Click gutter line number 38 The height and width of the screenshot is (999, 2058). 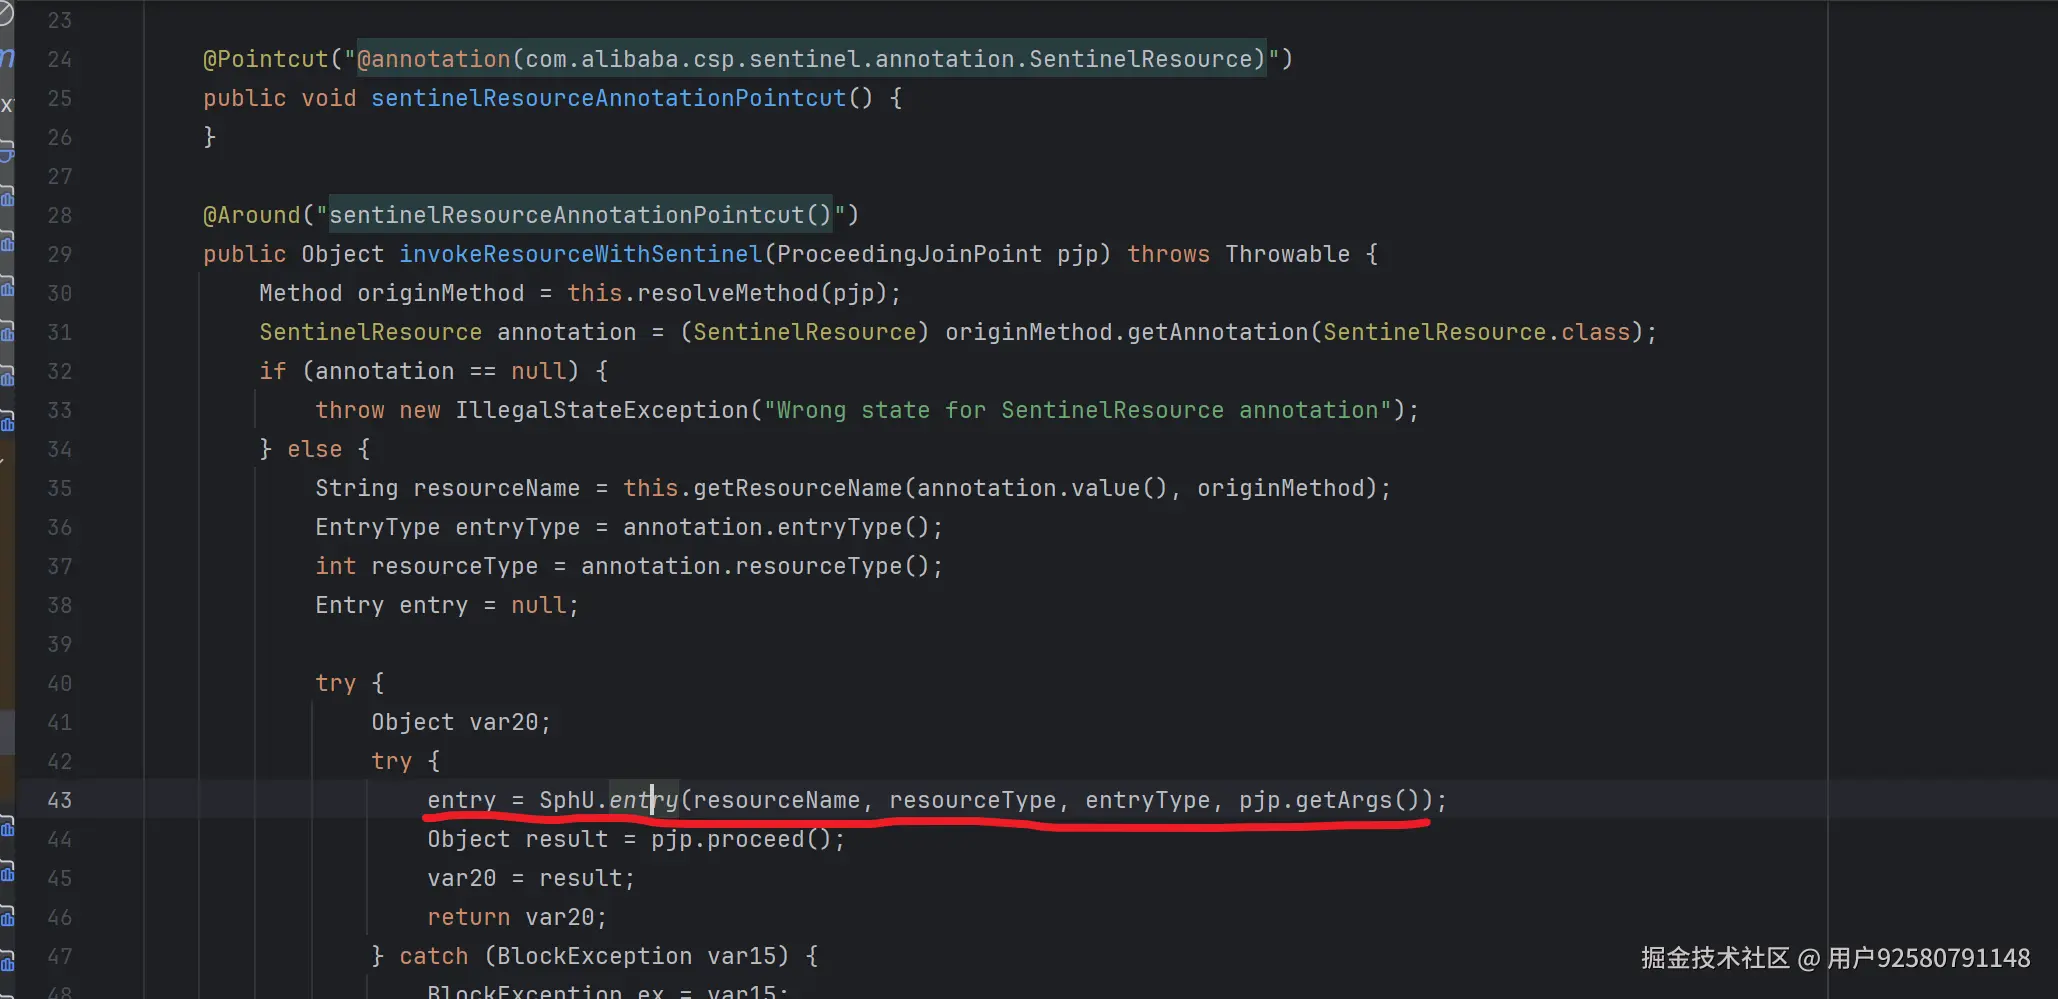click(60, 605)
